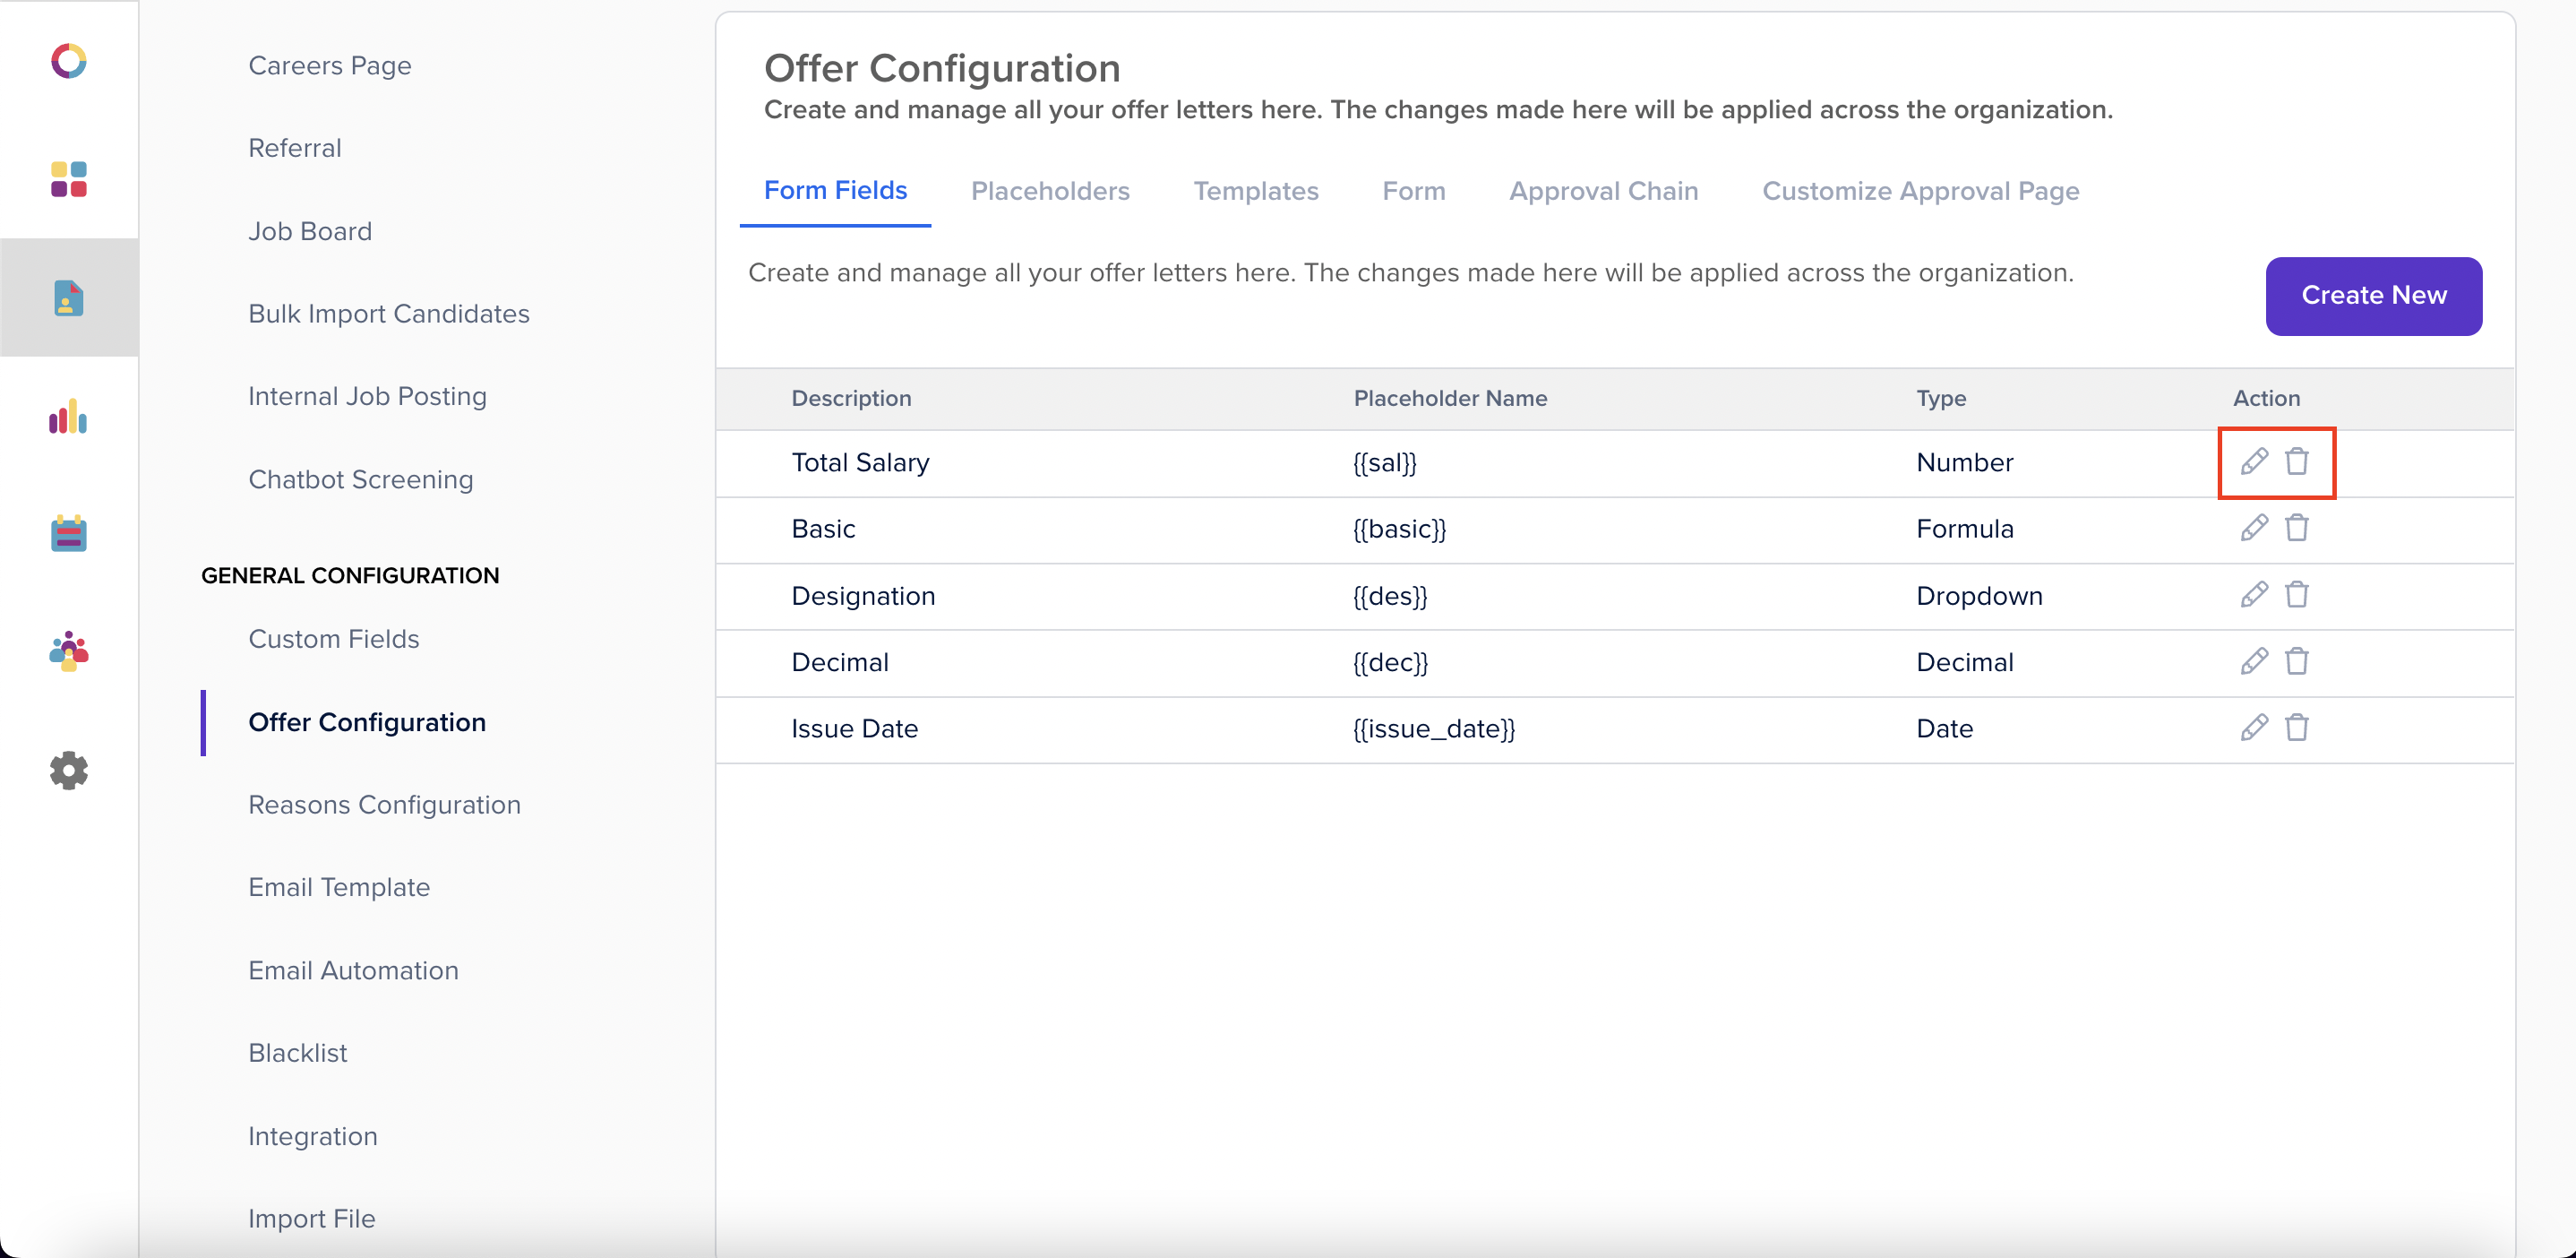This screenshot has width=2576, height=1258.
Task: Delete the Designation dropdown field
Action: pos(2297,595)
